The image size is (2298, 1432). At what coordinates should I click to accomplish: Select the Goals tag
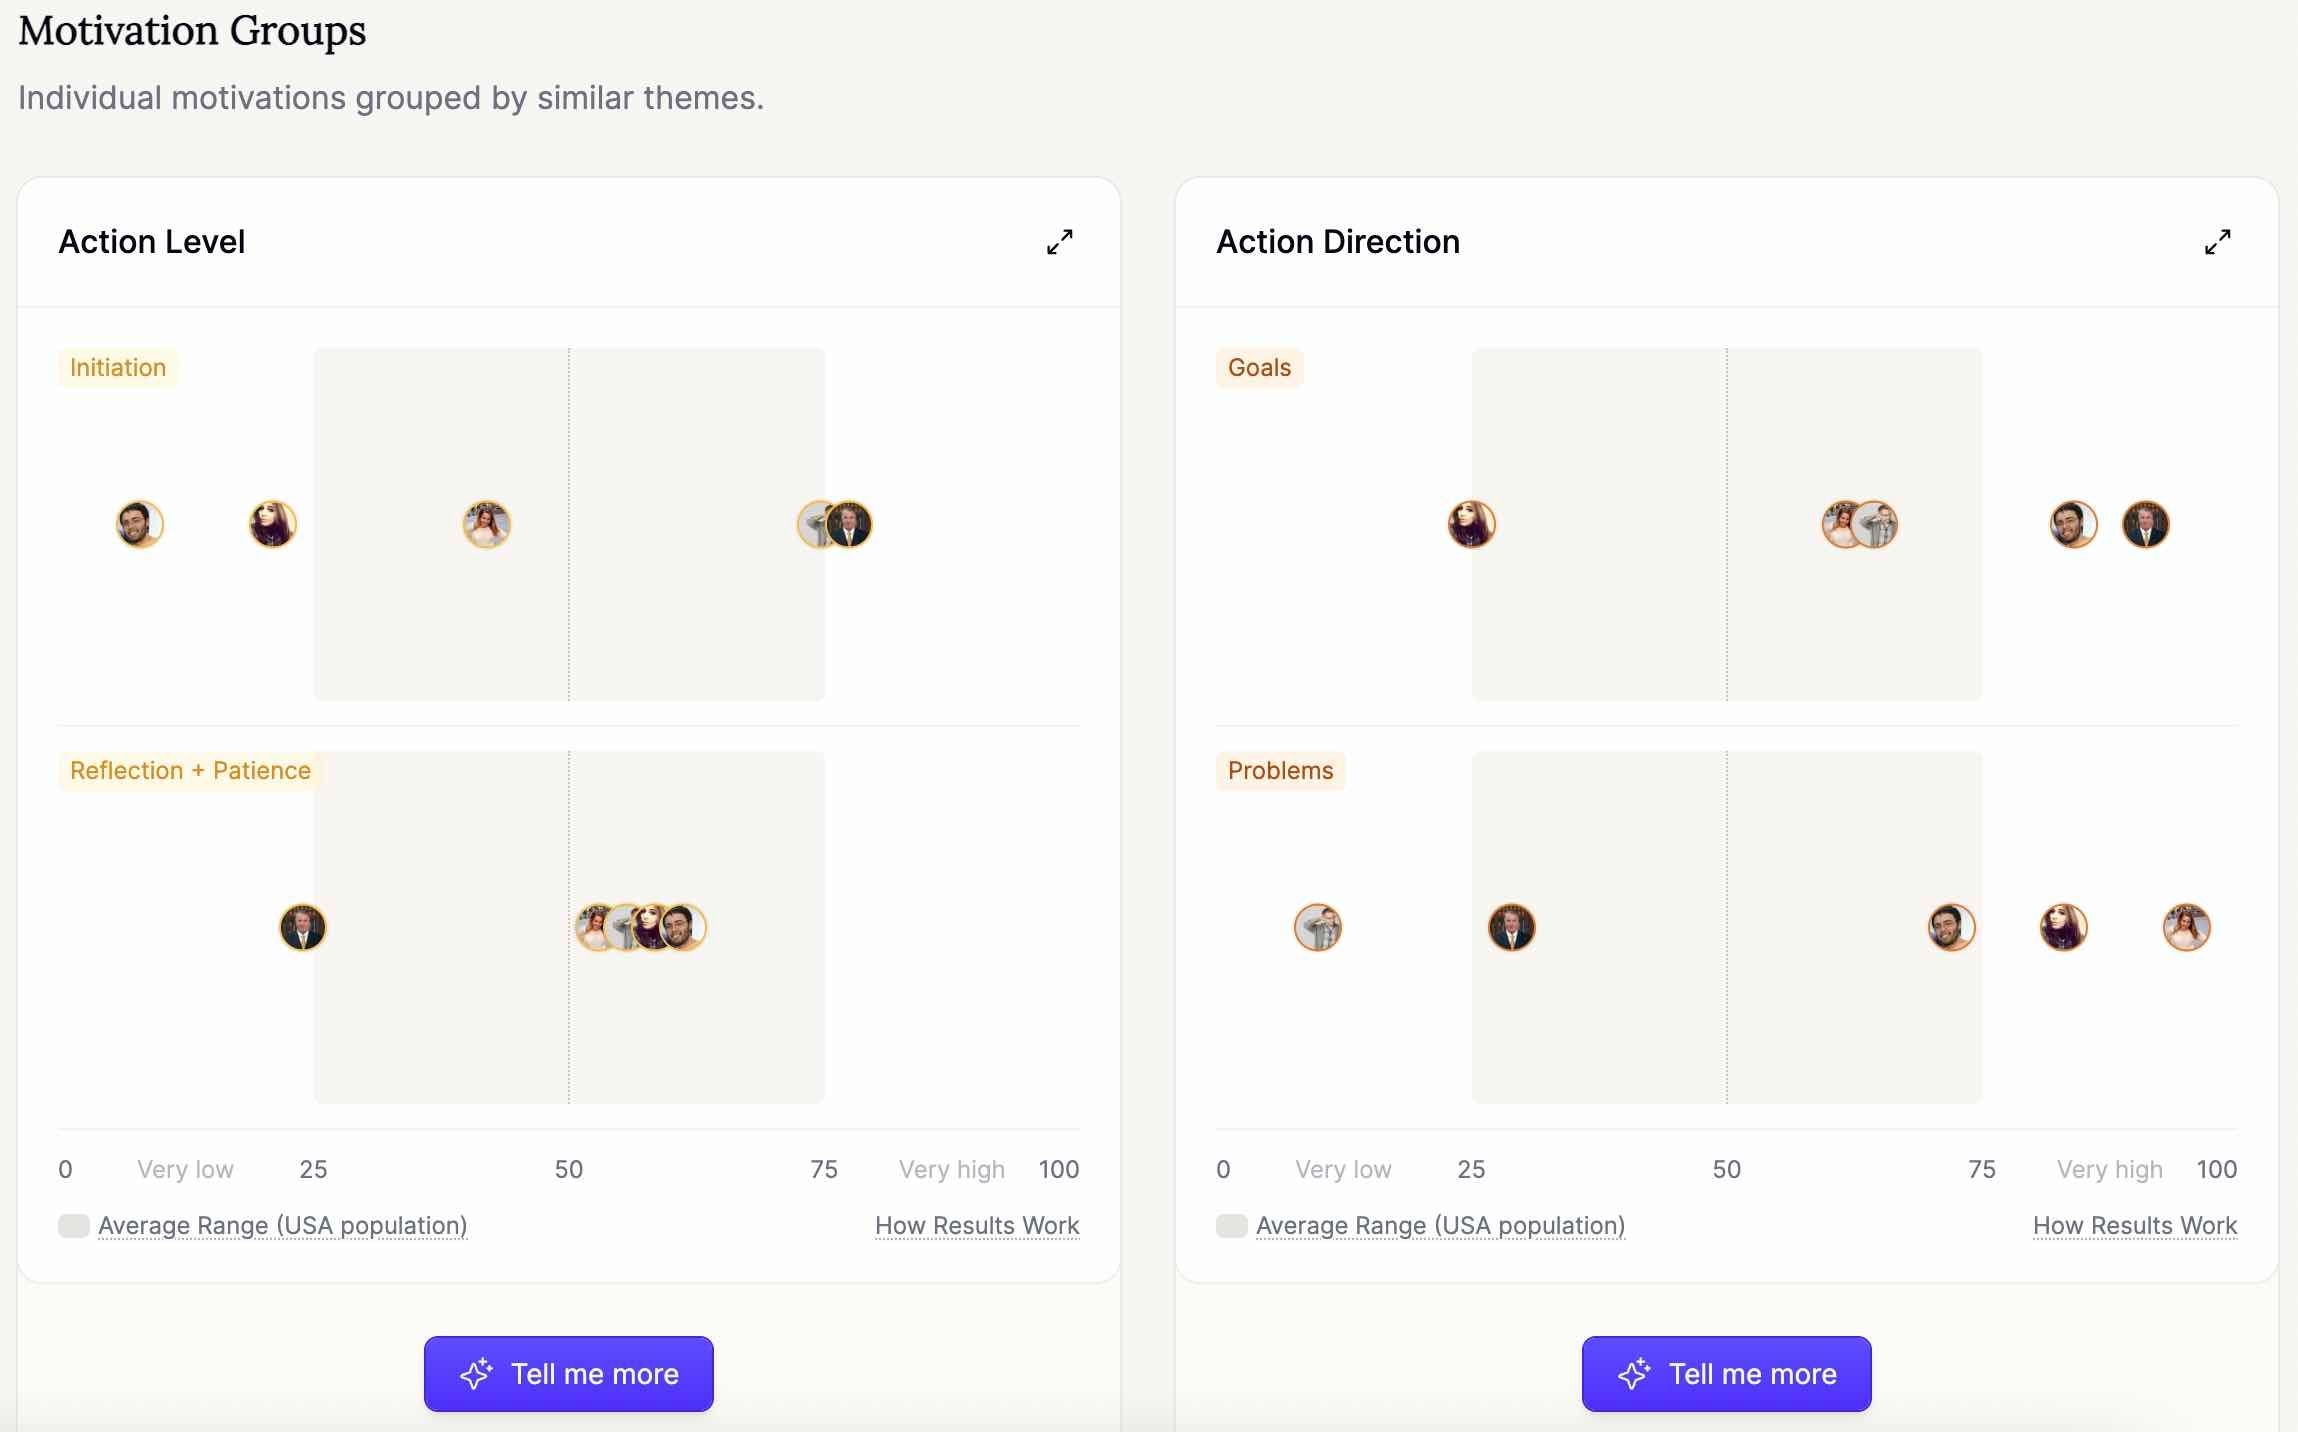(1260, 367)
